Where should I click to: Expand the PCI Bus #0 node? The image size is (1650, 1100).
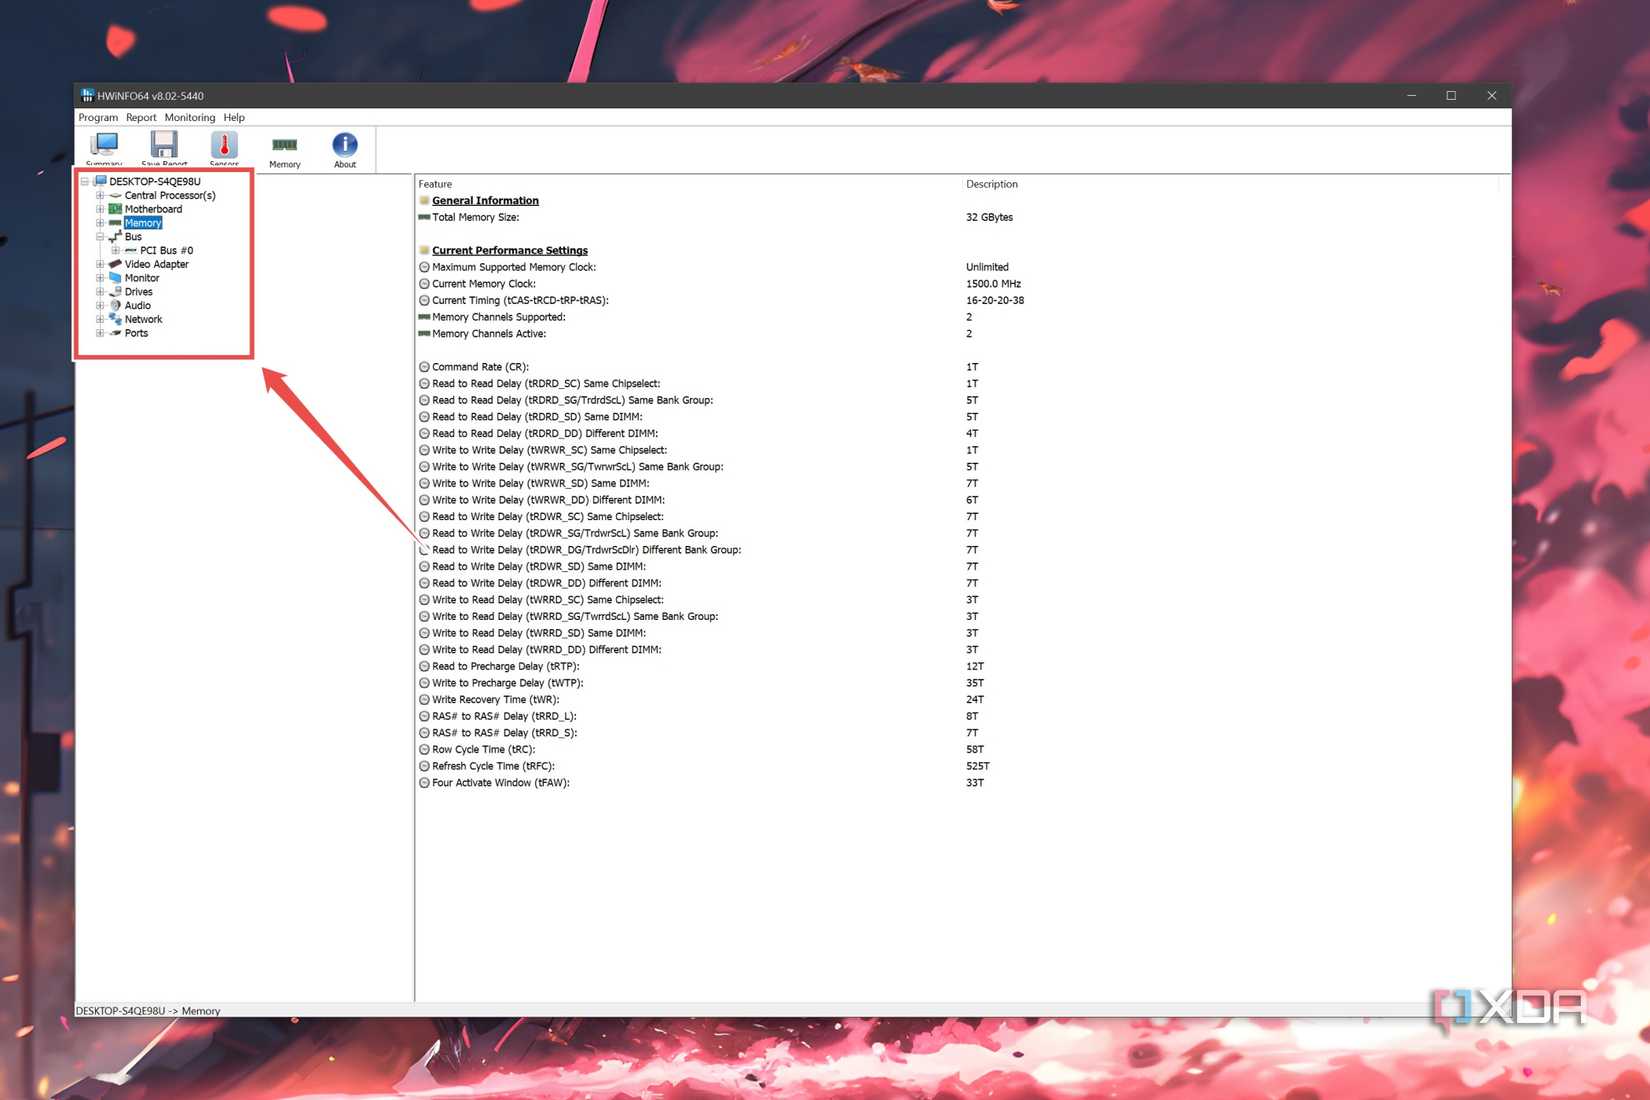[x=116, y=250]
